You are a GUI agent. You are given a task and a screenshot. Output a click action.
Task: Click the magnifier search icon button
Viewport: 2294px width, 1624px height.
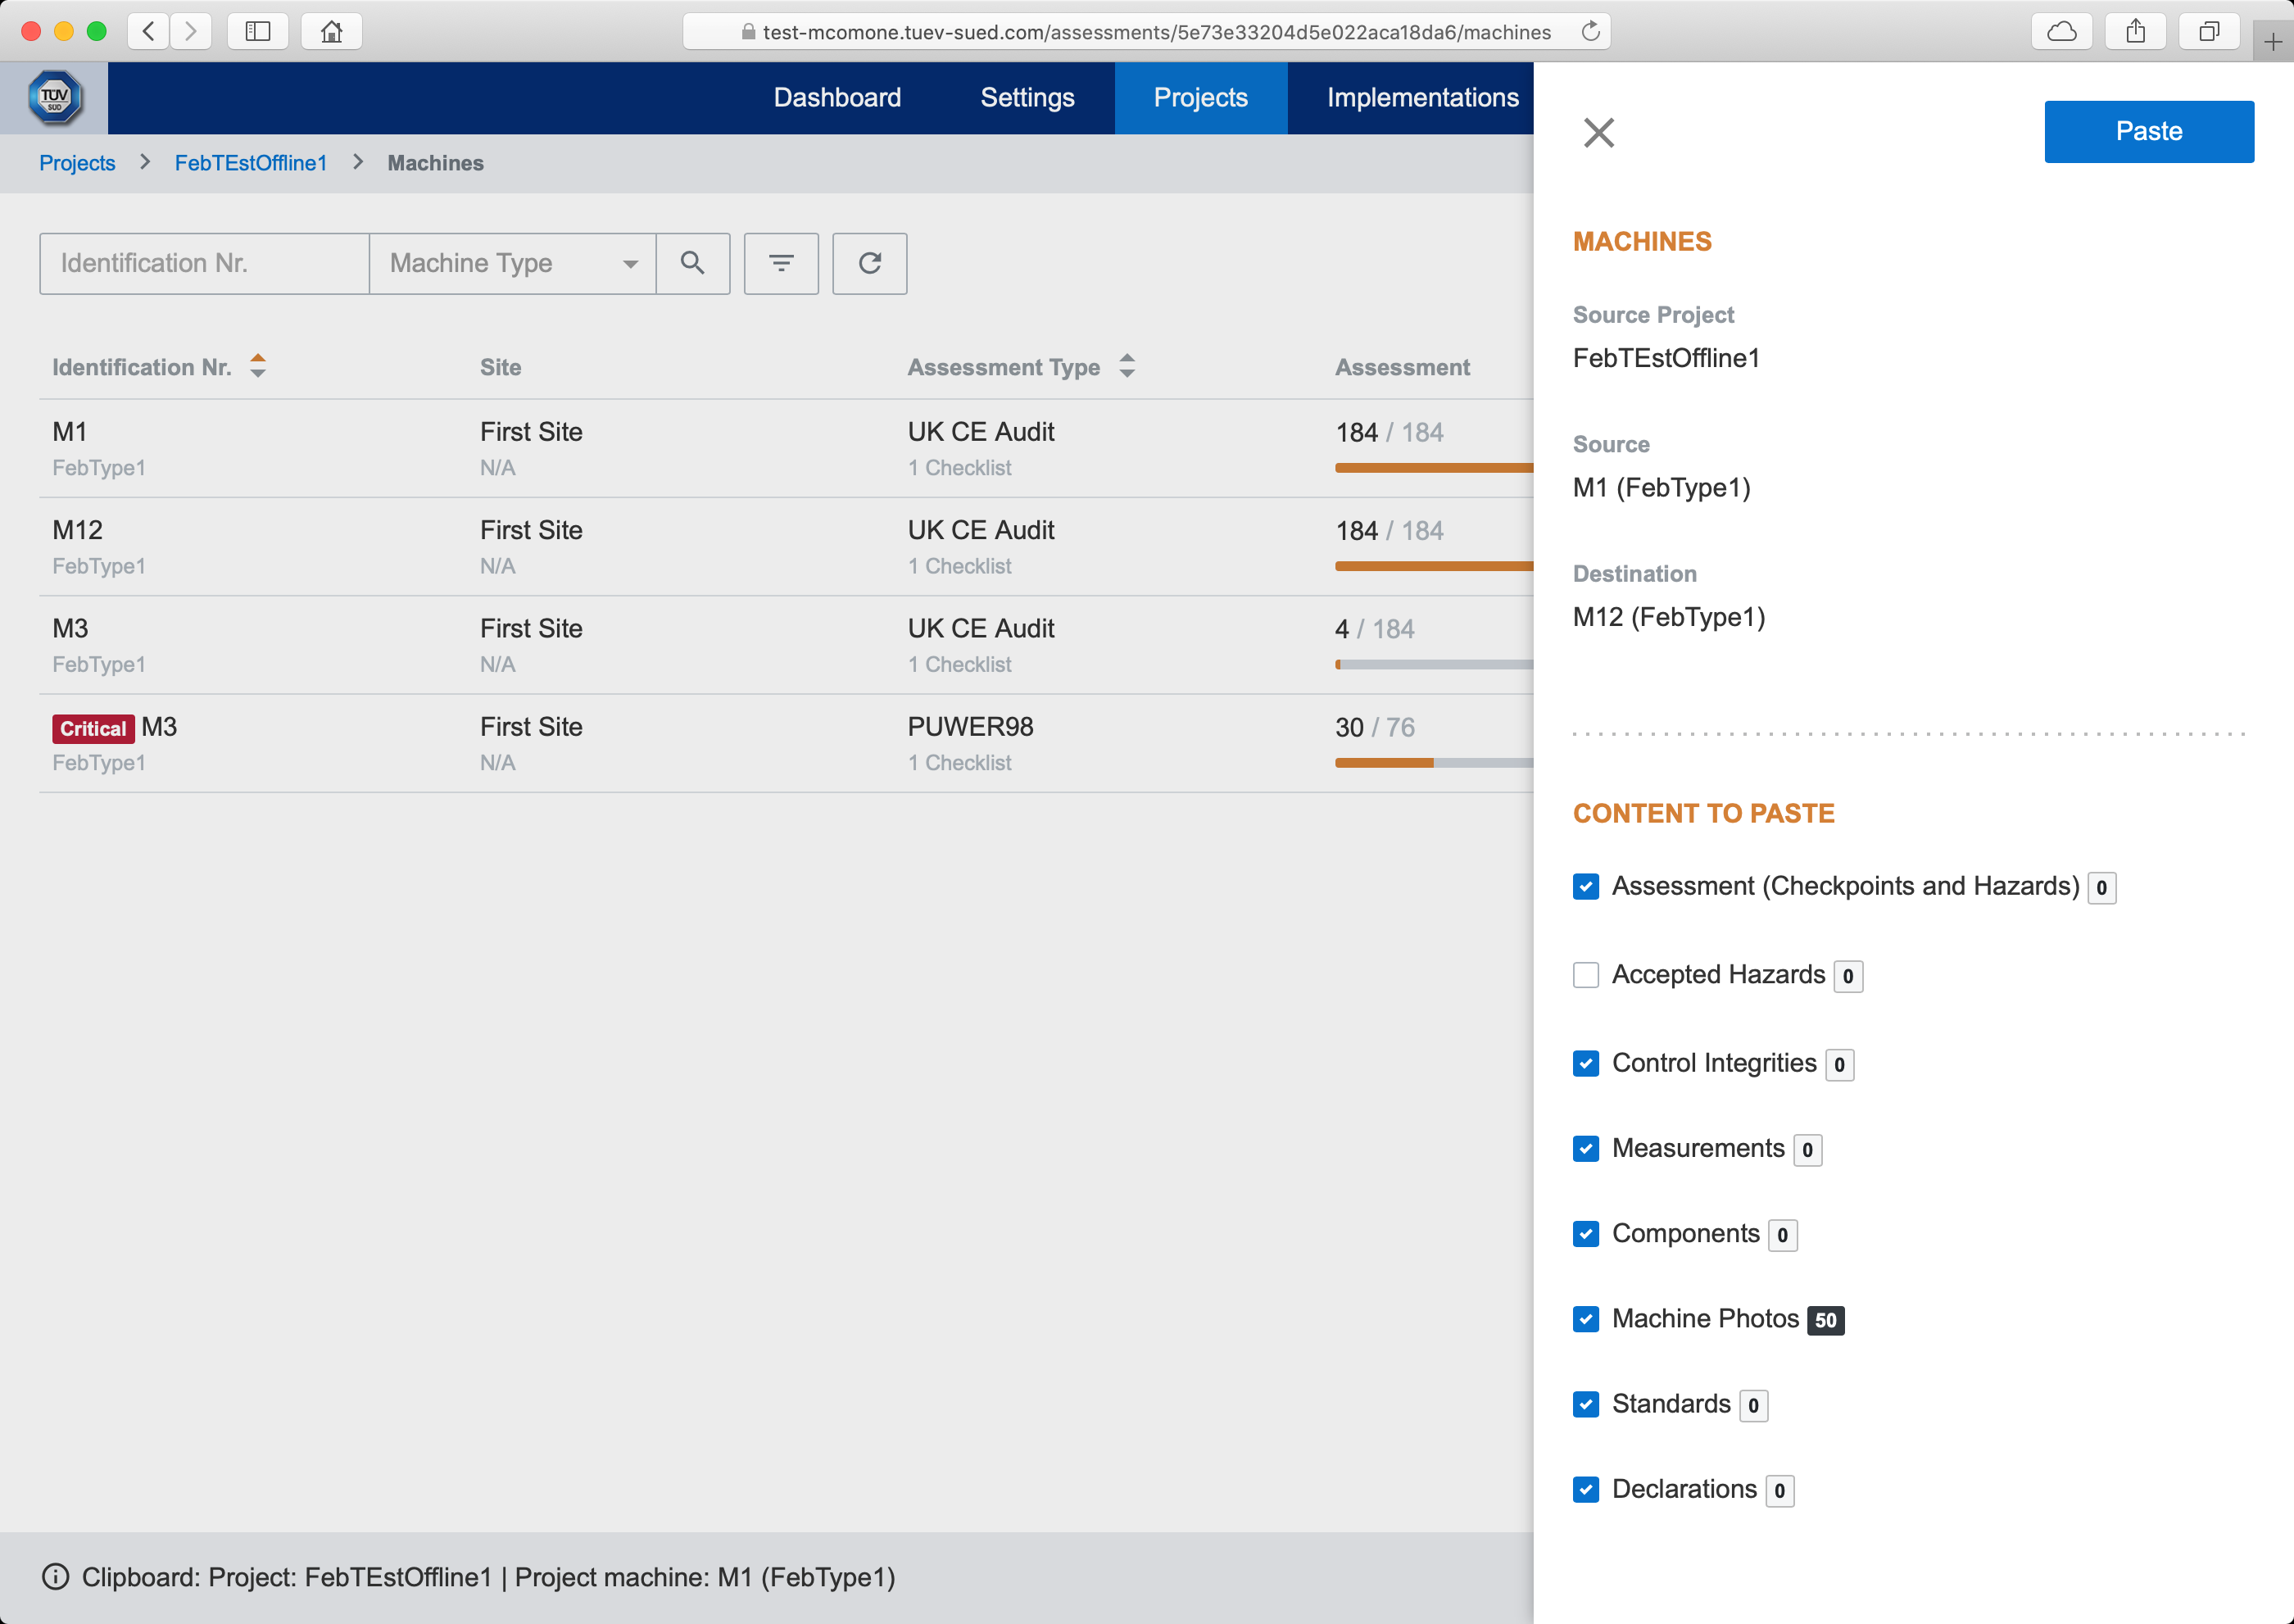692,263
